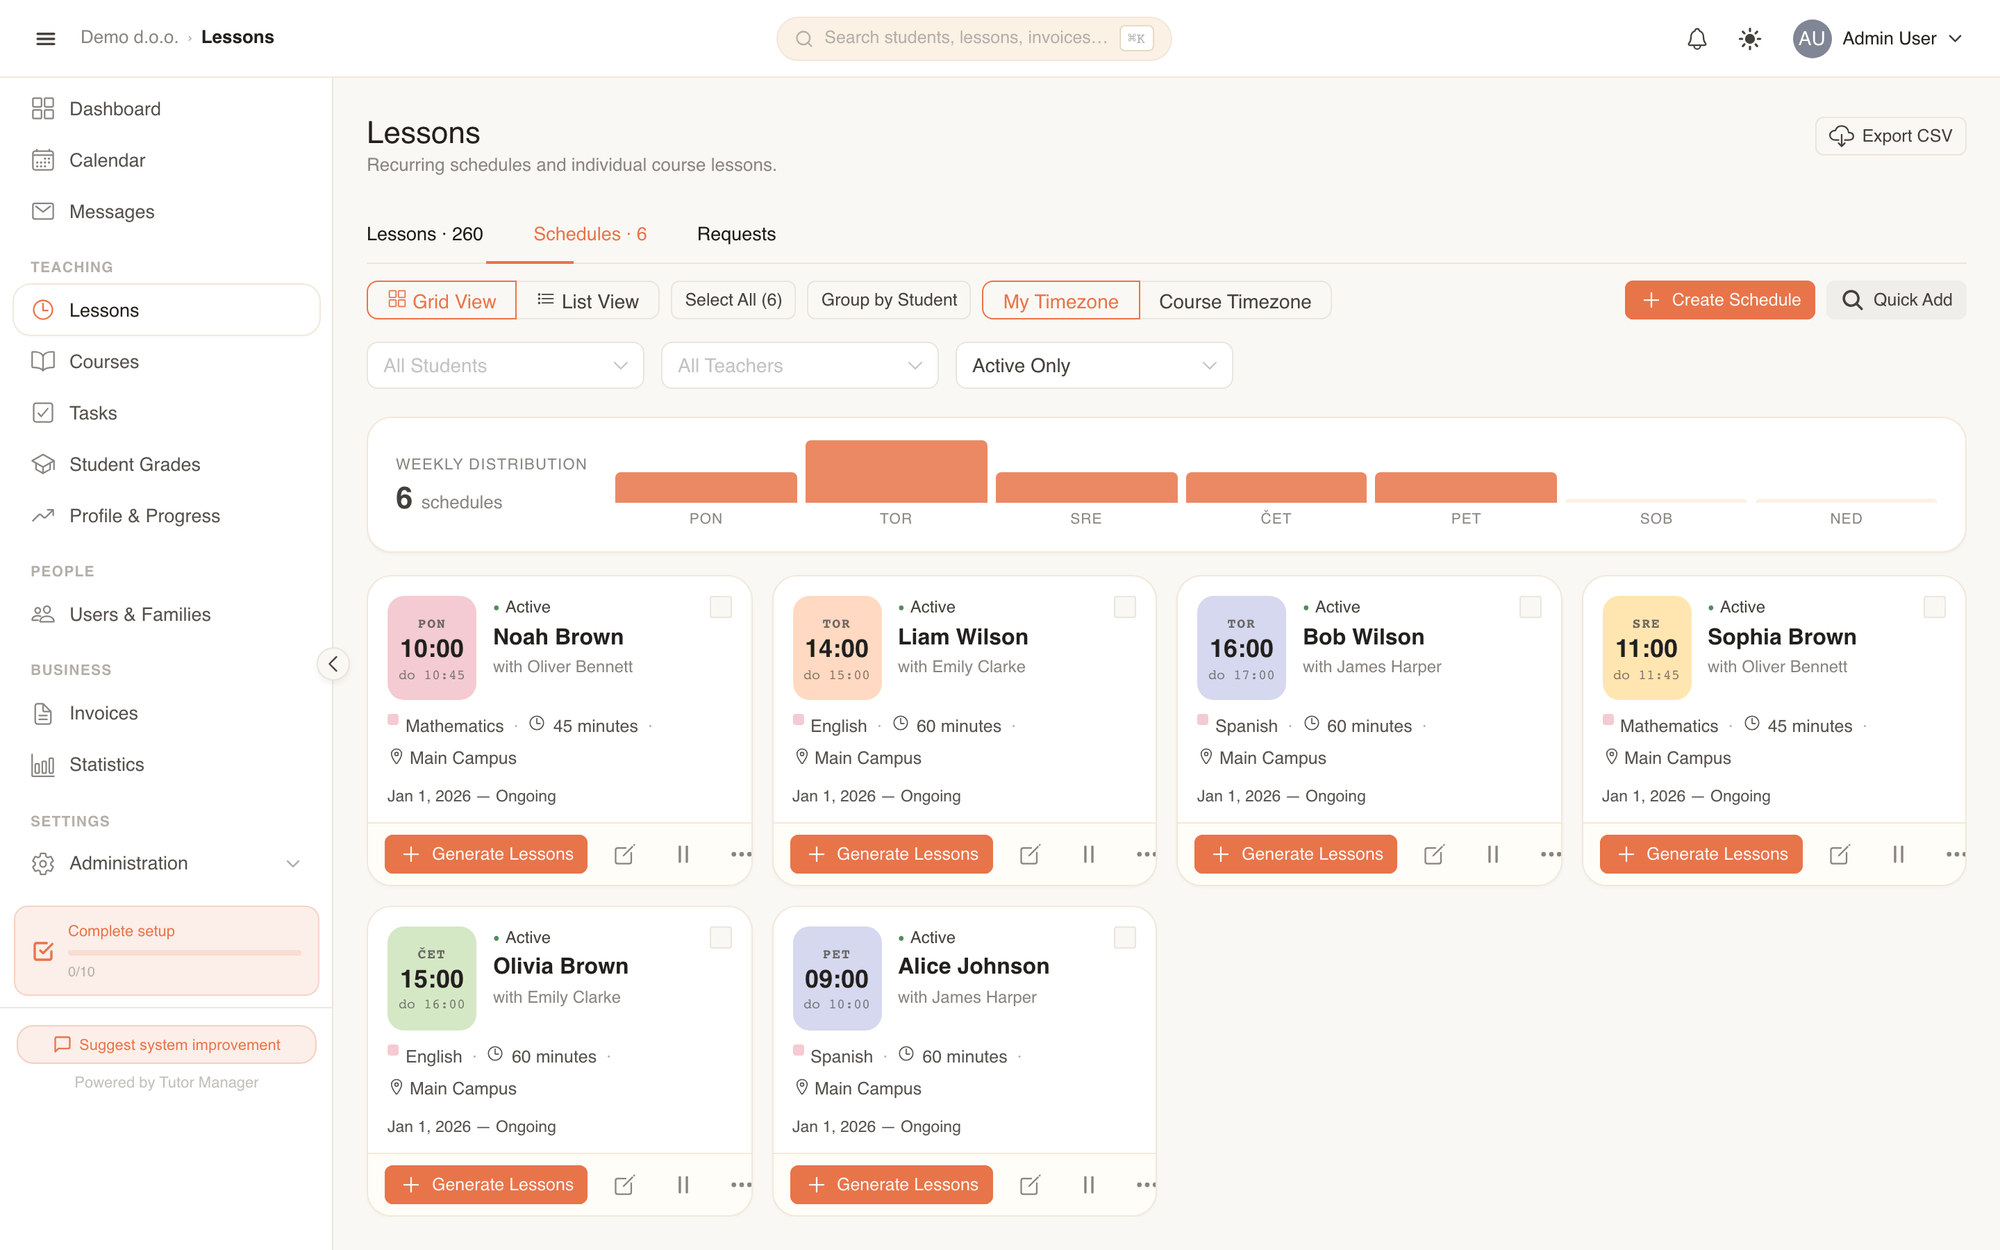Edit Sophia Brown schedule pencil icon
This screenshot has height=1250, width=2000.
pos(1839,854)
